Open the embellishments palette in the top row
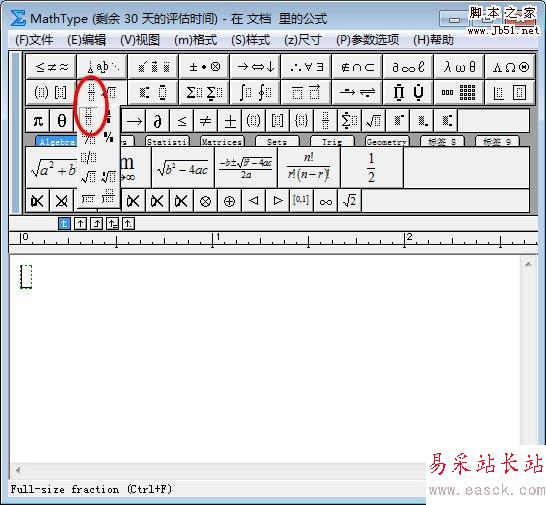Image resolution: width=546 pixels, height=505 pixels. 153,66
